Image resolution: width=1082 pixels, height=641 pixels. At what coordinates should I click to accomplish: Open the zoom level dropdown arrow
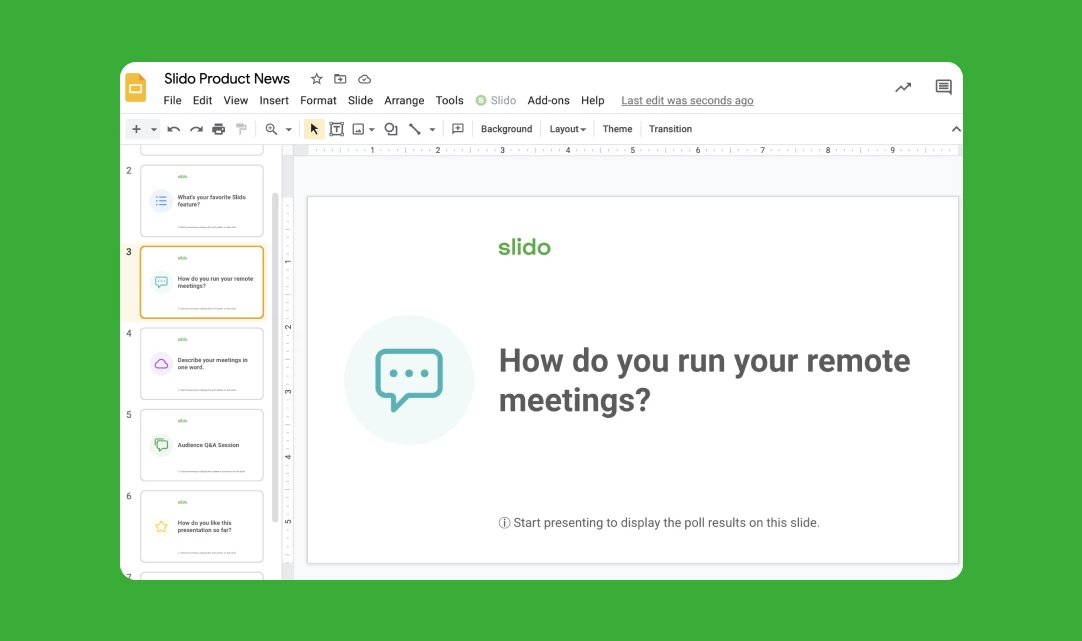[288, 129]
